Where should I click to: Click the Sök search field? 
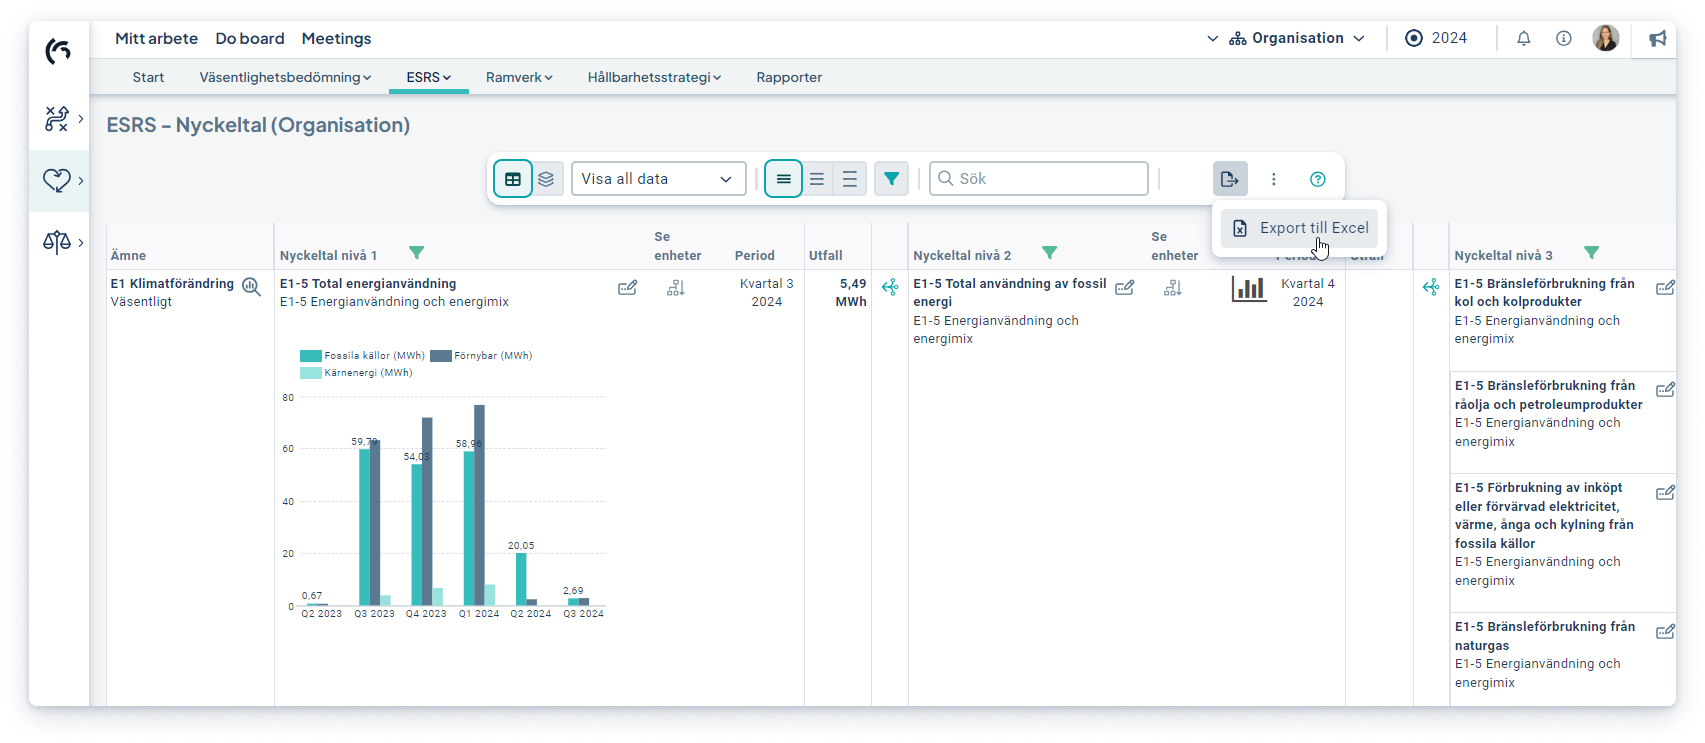click(1039, 179)
